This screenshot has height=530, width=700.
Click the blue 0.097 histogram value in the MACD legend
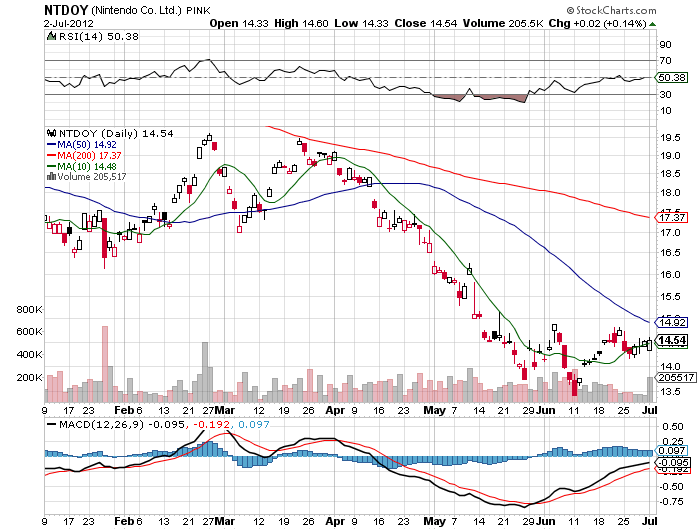[x=254, y=424]
